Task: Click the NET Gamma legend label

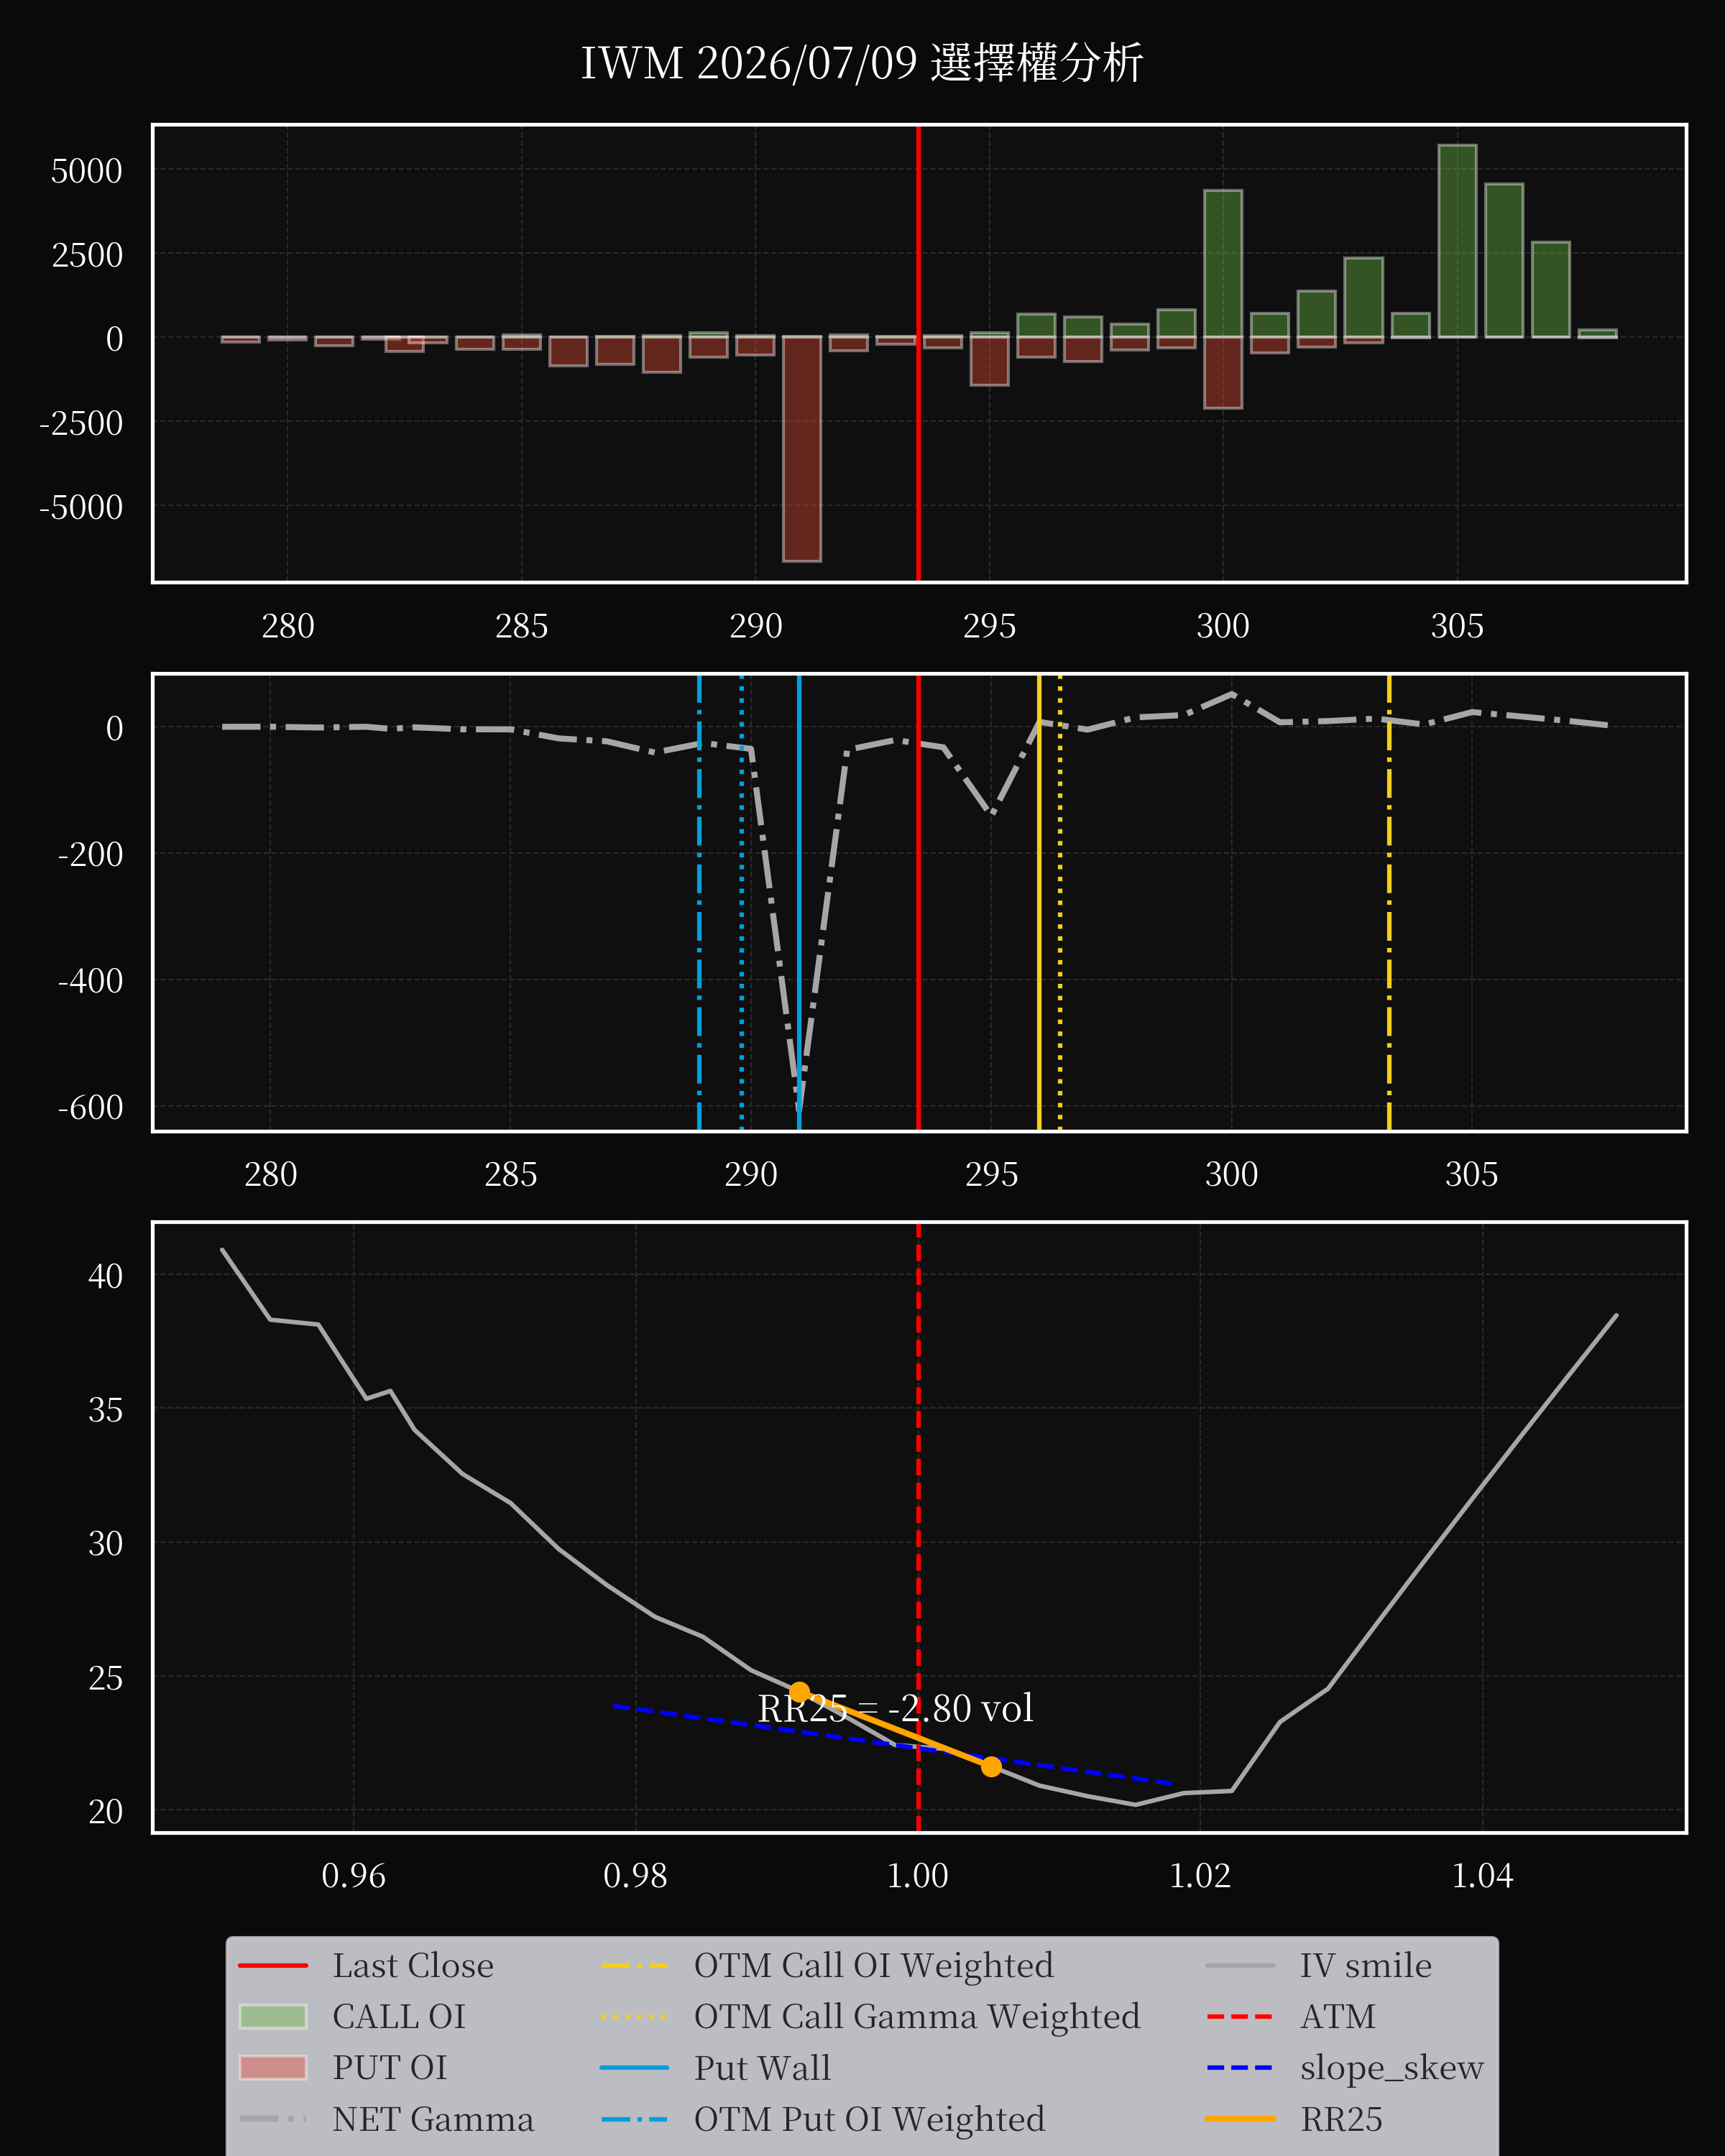Action: pyautogui.click(x=433, y=2119)
